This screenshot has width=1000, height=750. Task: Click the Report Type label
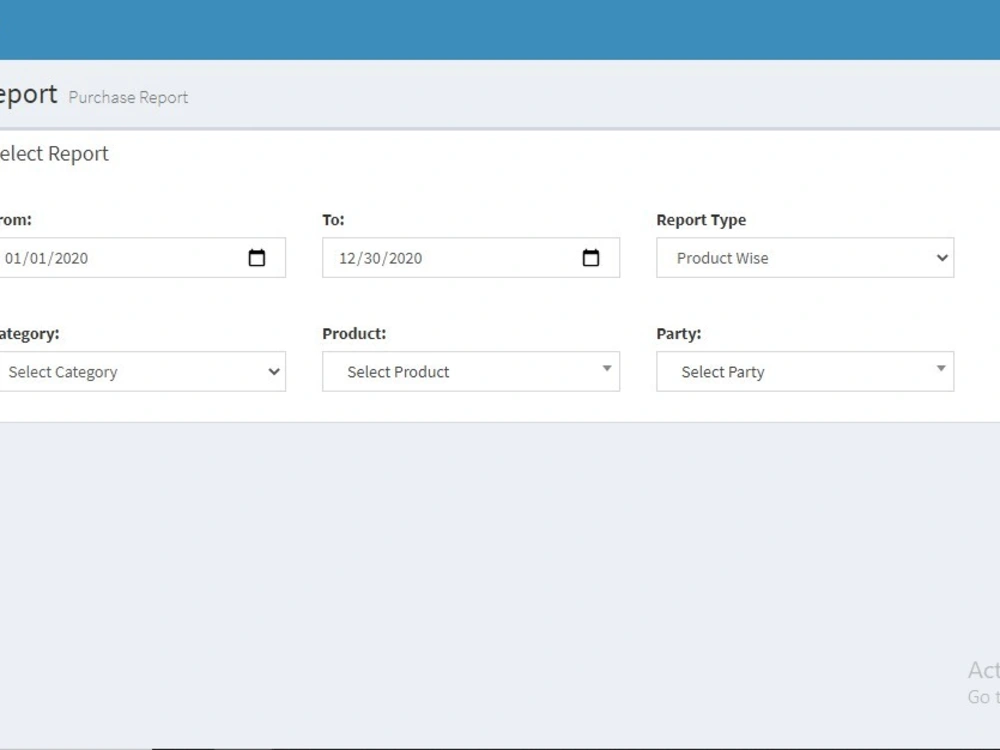tap(701, 220)
